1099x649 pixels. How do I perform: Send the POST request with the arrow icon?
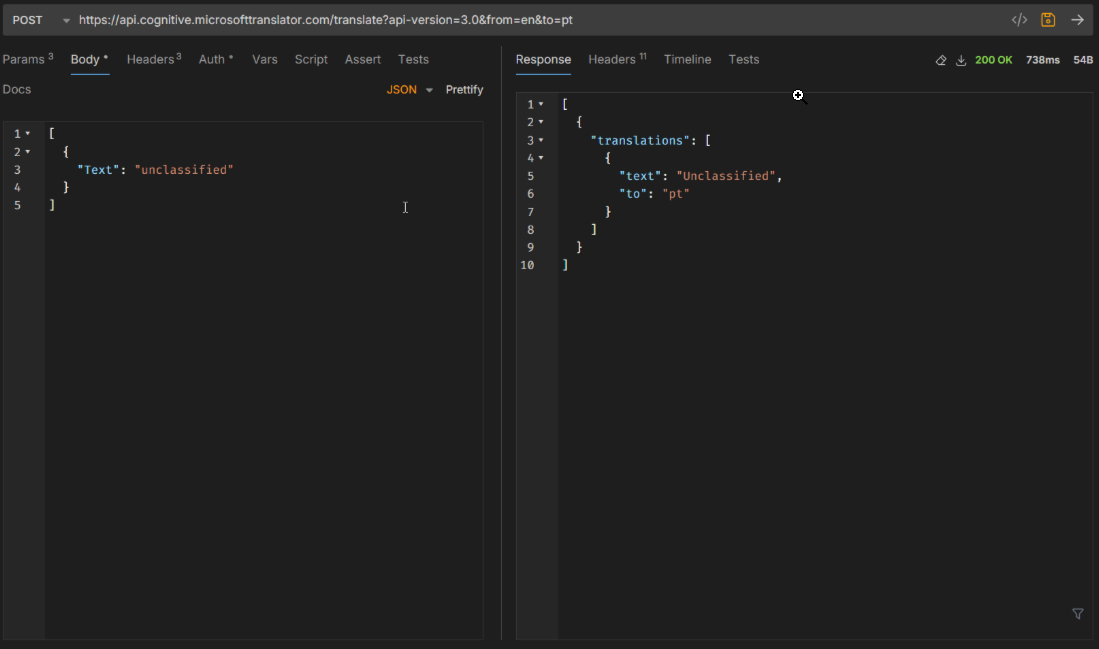pyautogui.click(x=1076, y=19)
